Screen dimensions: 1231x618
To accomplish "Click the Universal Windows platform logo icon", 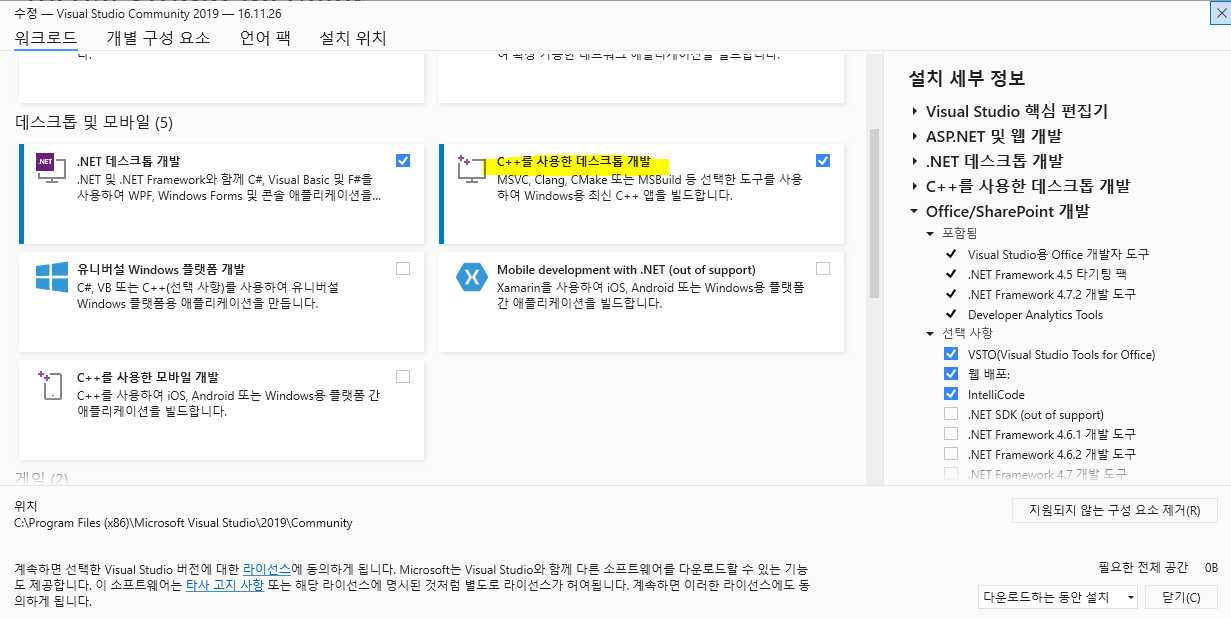I will point(51,277).
